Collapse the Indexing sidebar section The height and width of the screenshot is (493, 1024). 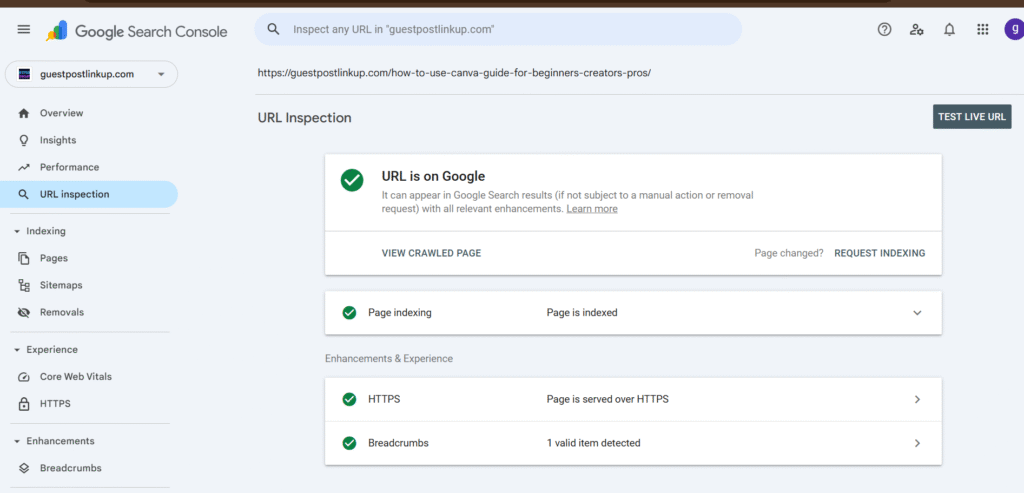point(17,232)
